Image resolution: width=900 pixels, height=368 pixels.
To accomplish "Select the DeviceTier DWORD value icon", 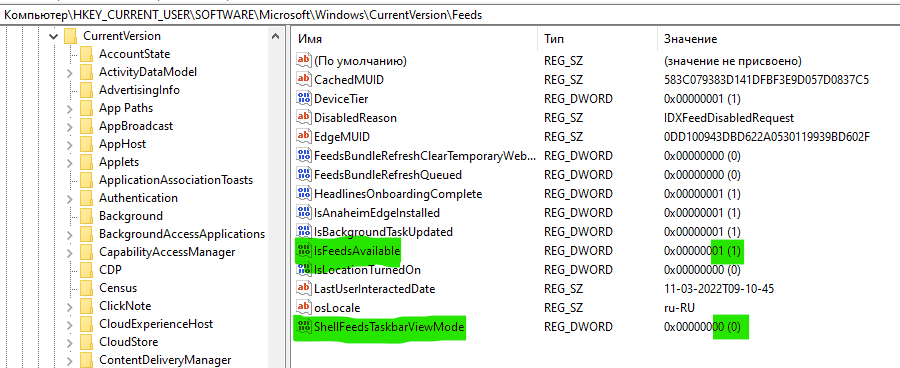I will click(303, 98).
